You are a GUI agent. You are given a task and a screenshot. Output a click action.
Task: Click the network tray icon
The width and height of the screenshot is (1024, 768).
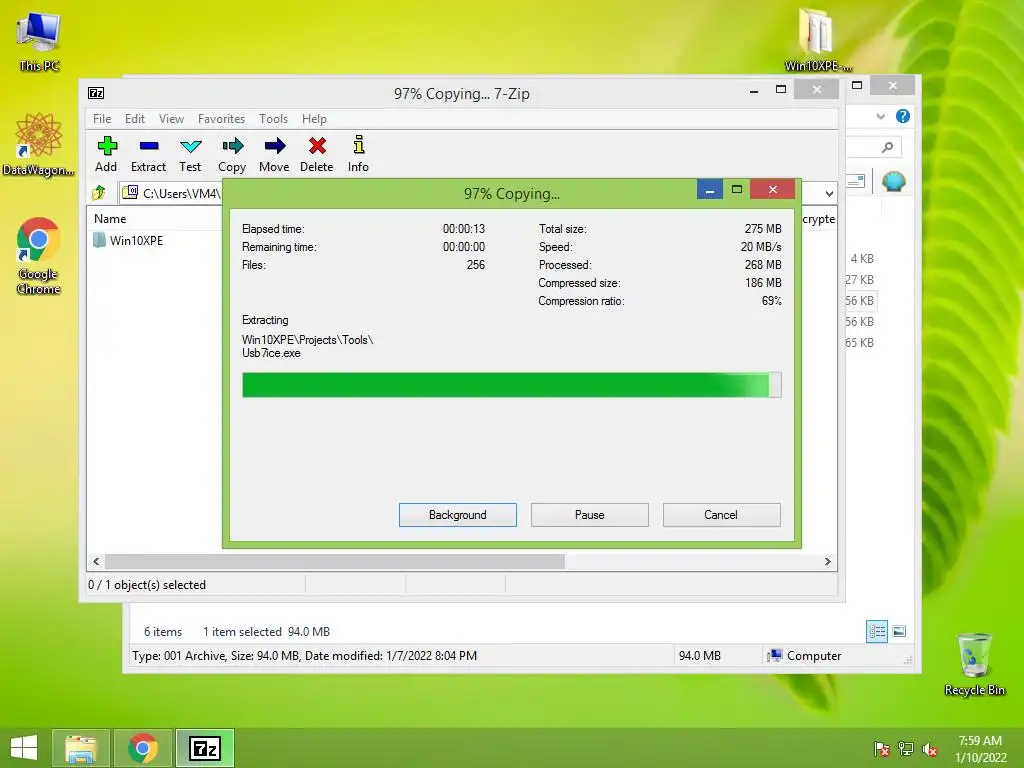click(906, 749)
